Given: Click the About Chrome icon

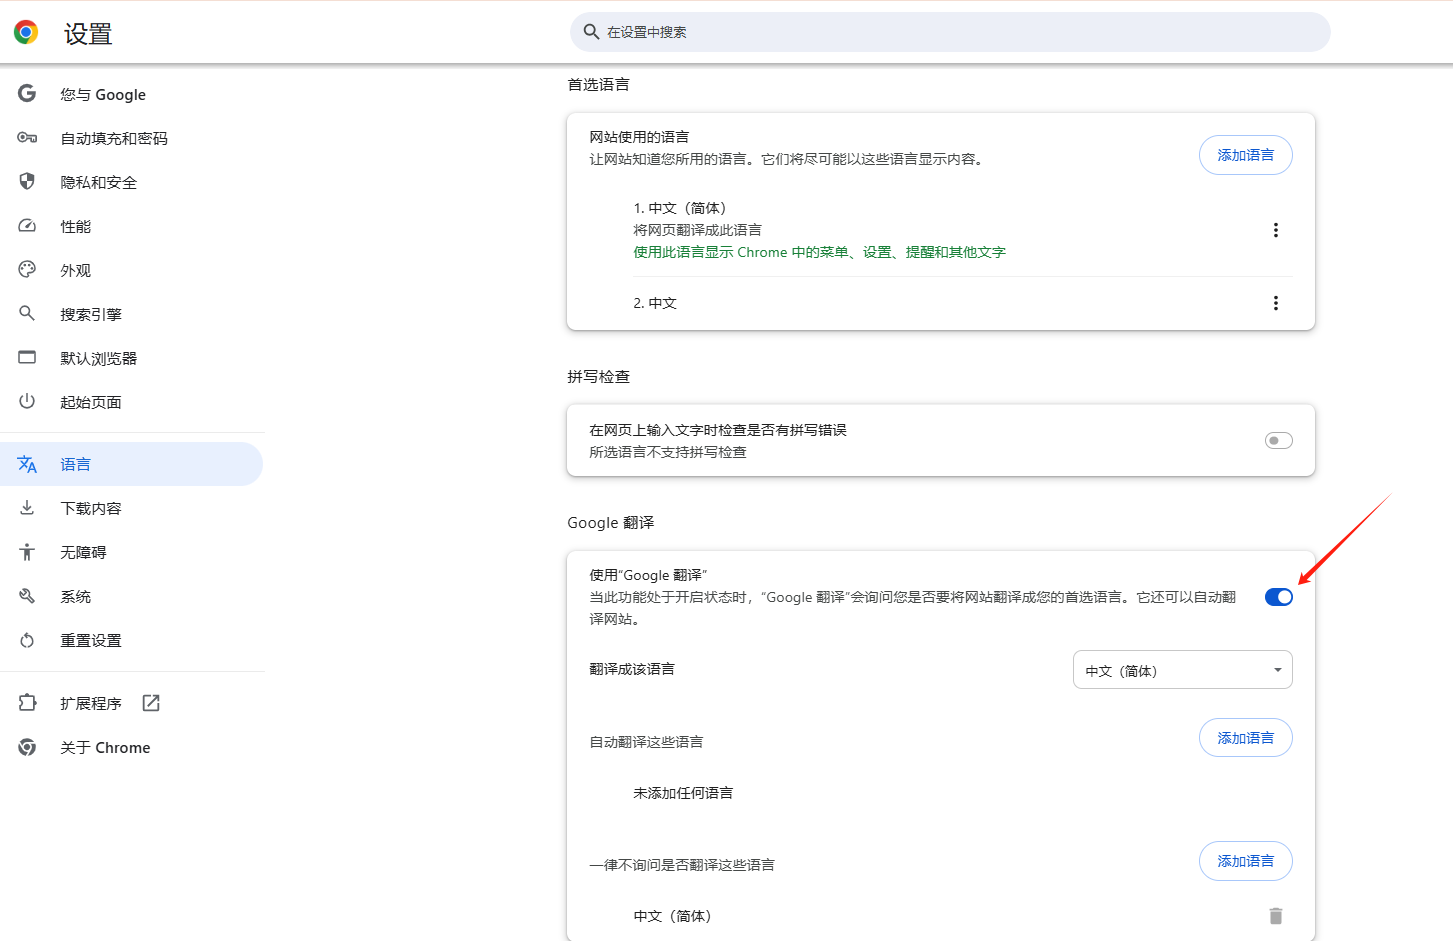Looking at the screenshot, I should tap(27, 747).
